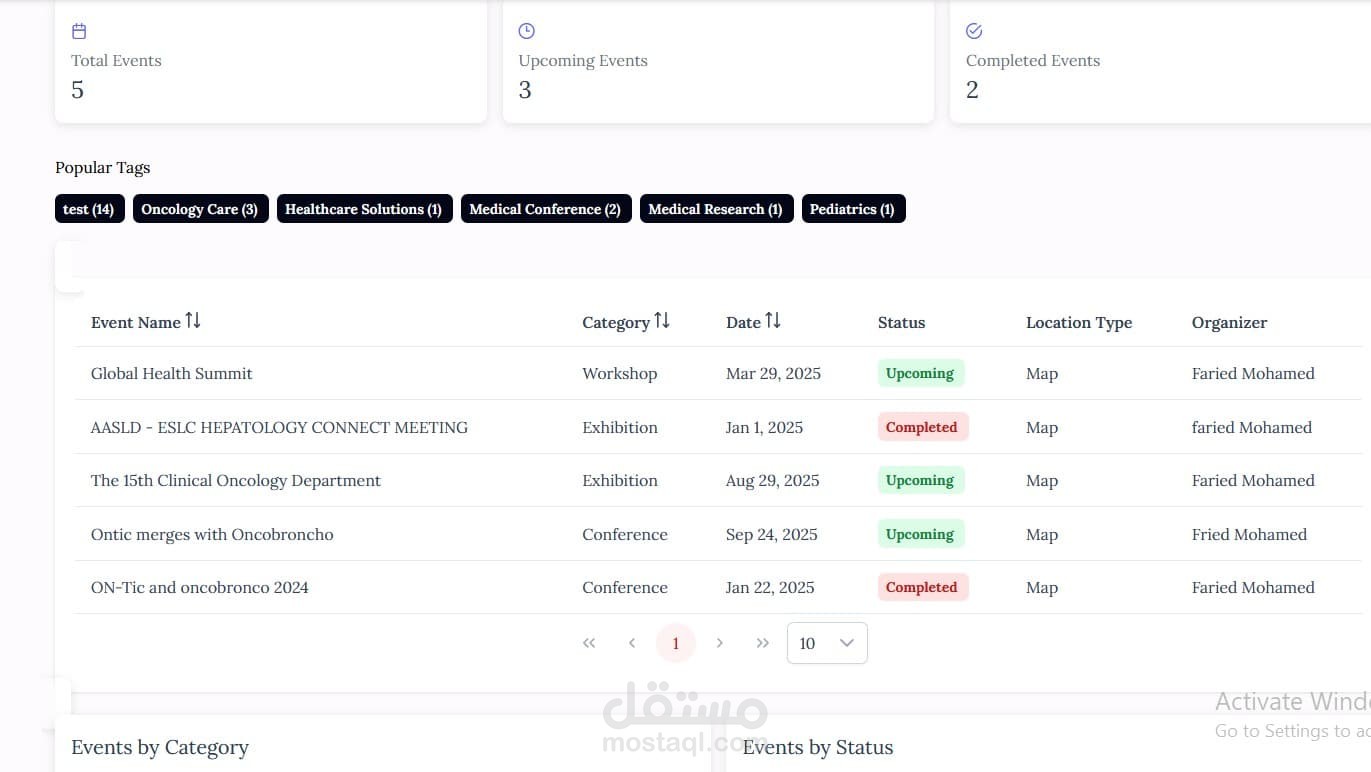Sort table by Category arrows
Viewport: 1371px width, 772px height.
(662, 321)
